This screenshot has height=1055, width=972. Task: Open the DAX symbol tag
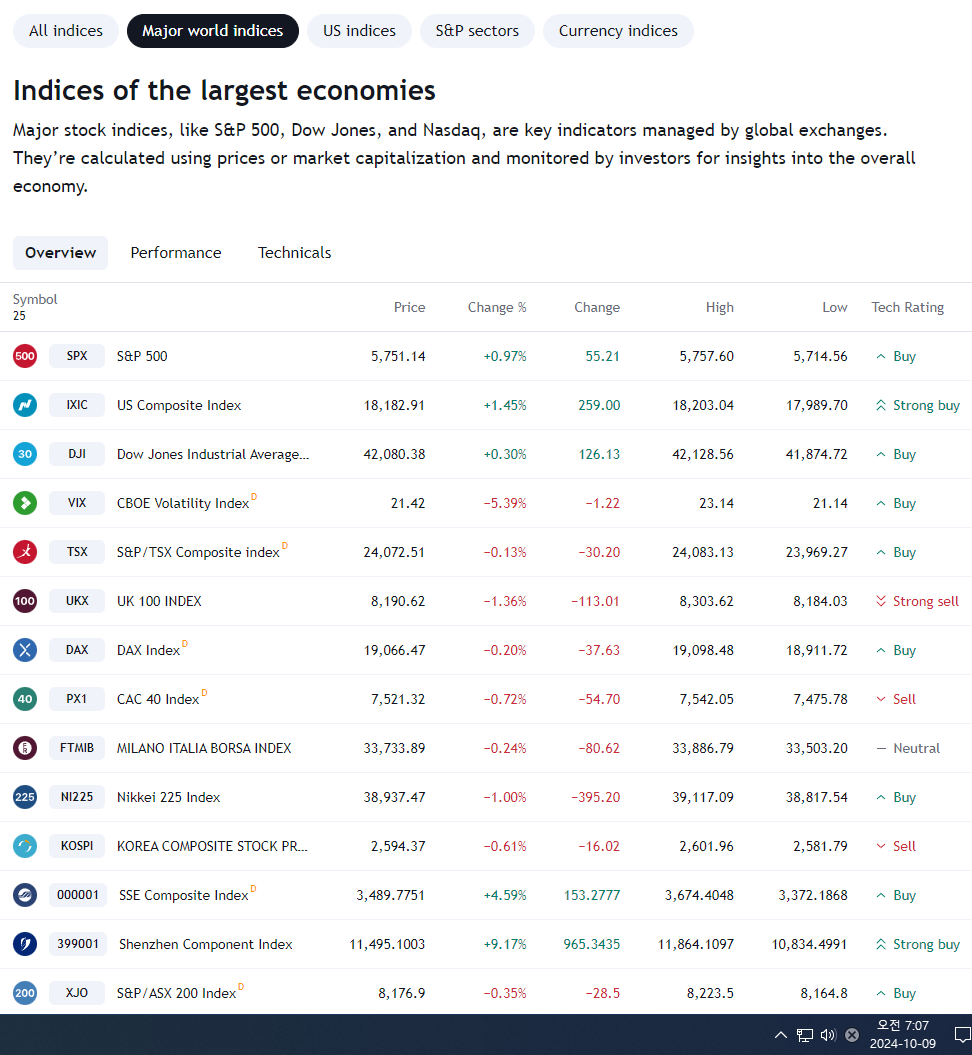click(x=77, y=650)
